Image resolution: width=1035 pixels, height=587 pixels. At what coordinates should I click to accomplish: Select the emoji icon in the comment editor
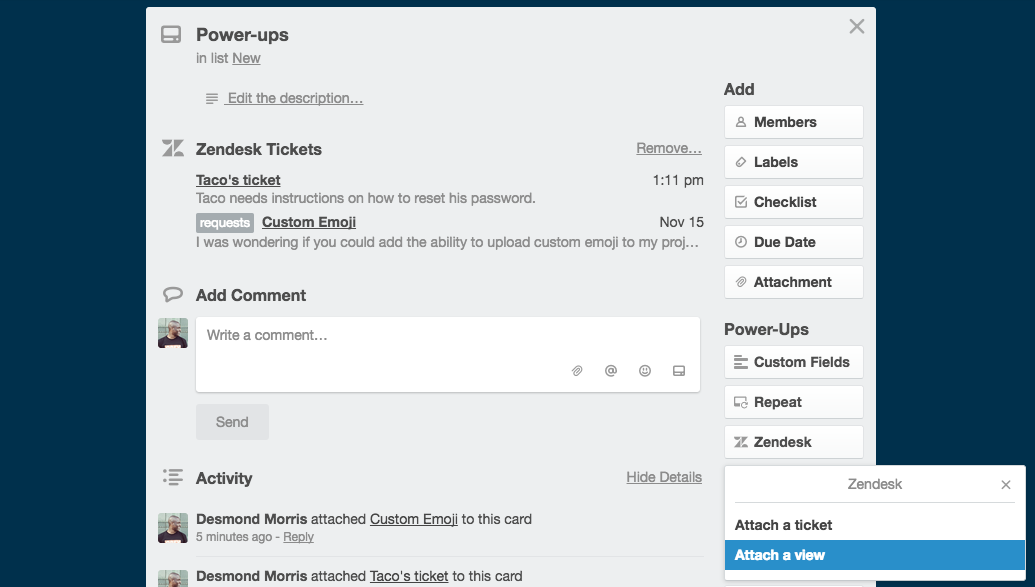[x=644, y=370]
